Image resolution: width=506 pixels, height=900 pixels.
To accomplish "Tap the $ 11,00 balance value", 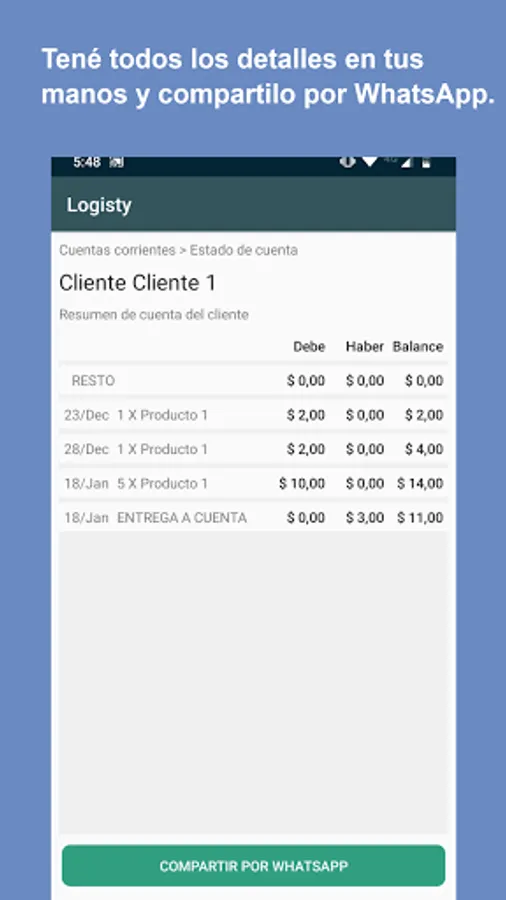I will coord(420,518).
